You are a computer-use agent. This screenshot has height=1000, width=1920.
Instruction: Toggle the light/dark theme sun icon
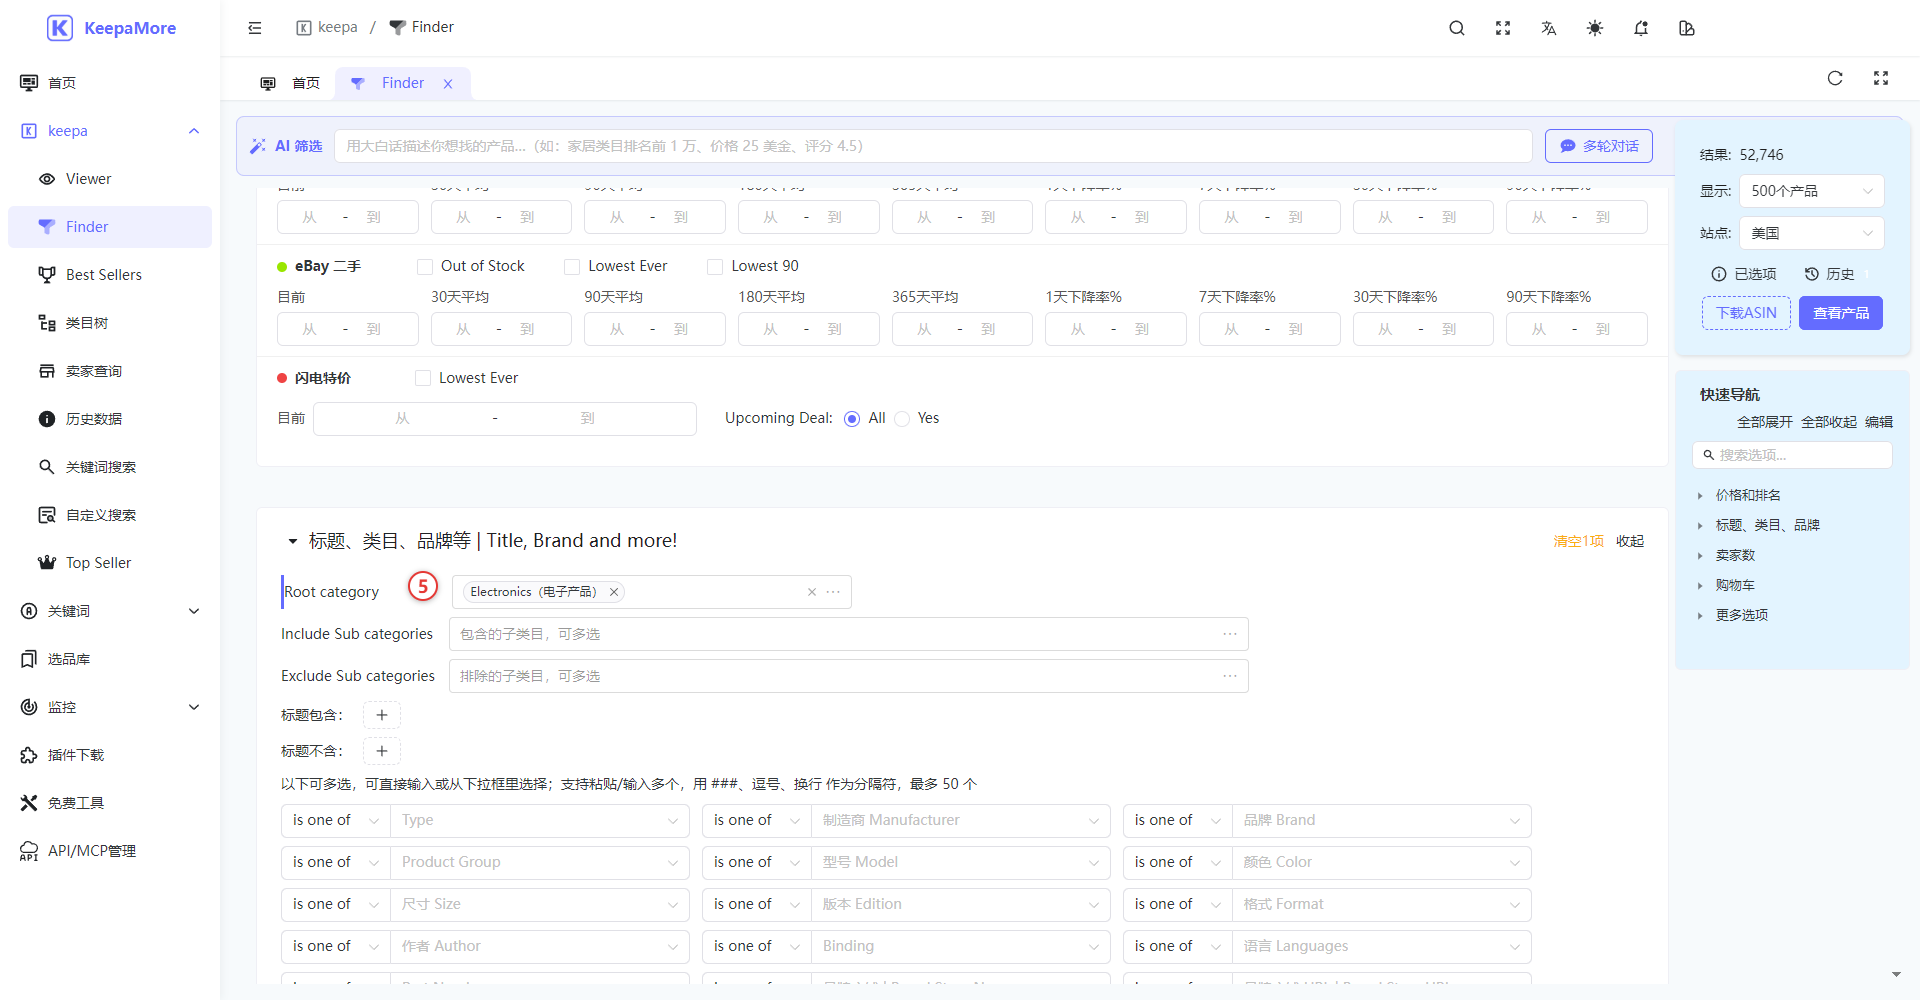pos(1595,28)
